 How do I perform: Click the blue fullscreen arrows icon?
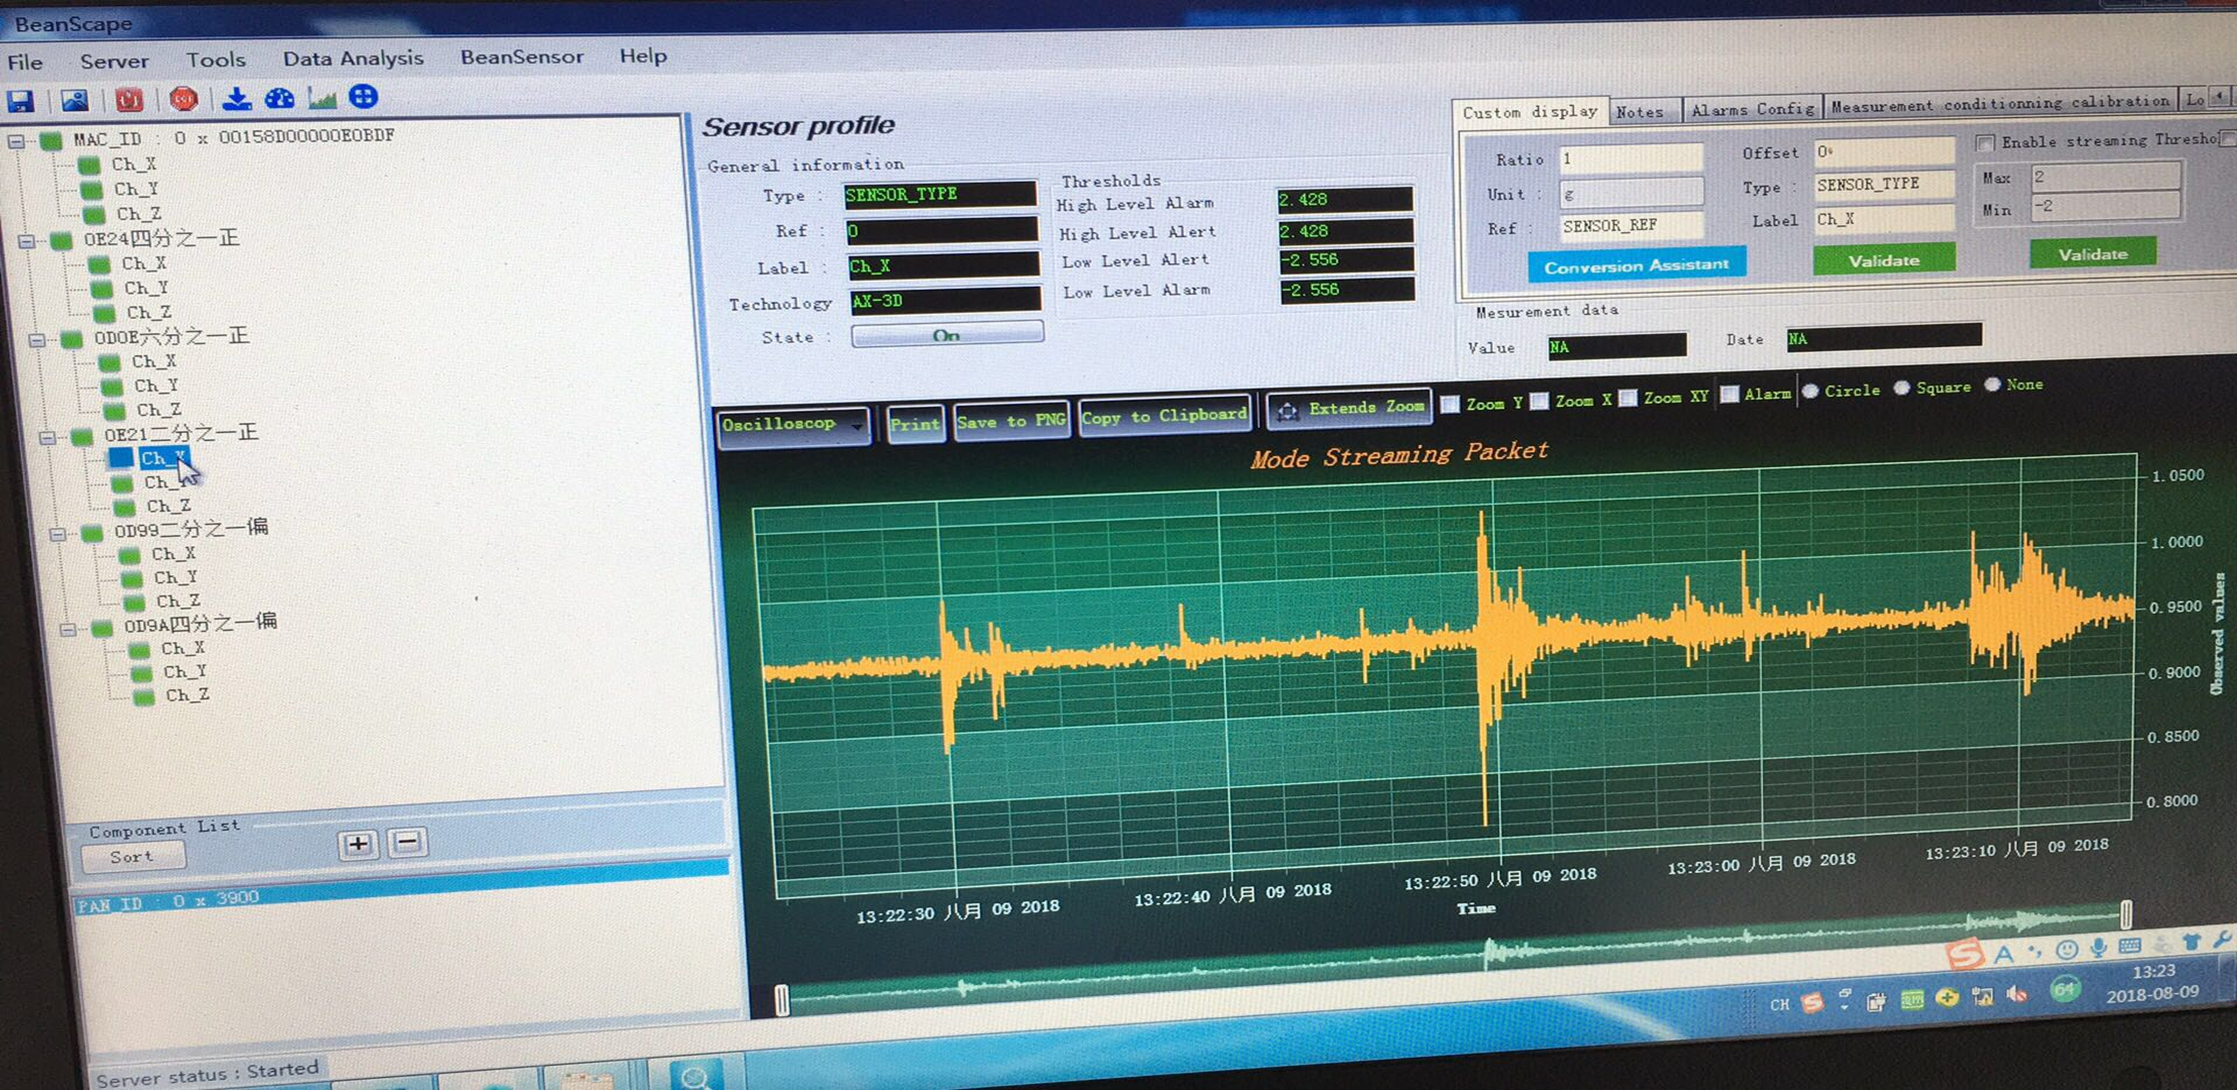[x=363, y=97]
